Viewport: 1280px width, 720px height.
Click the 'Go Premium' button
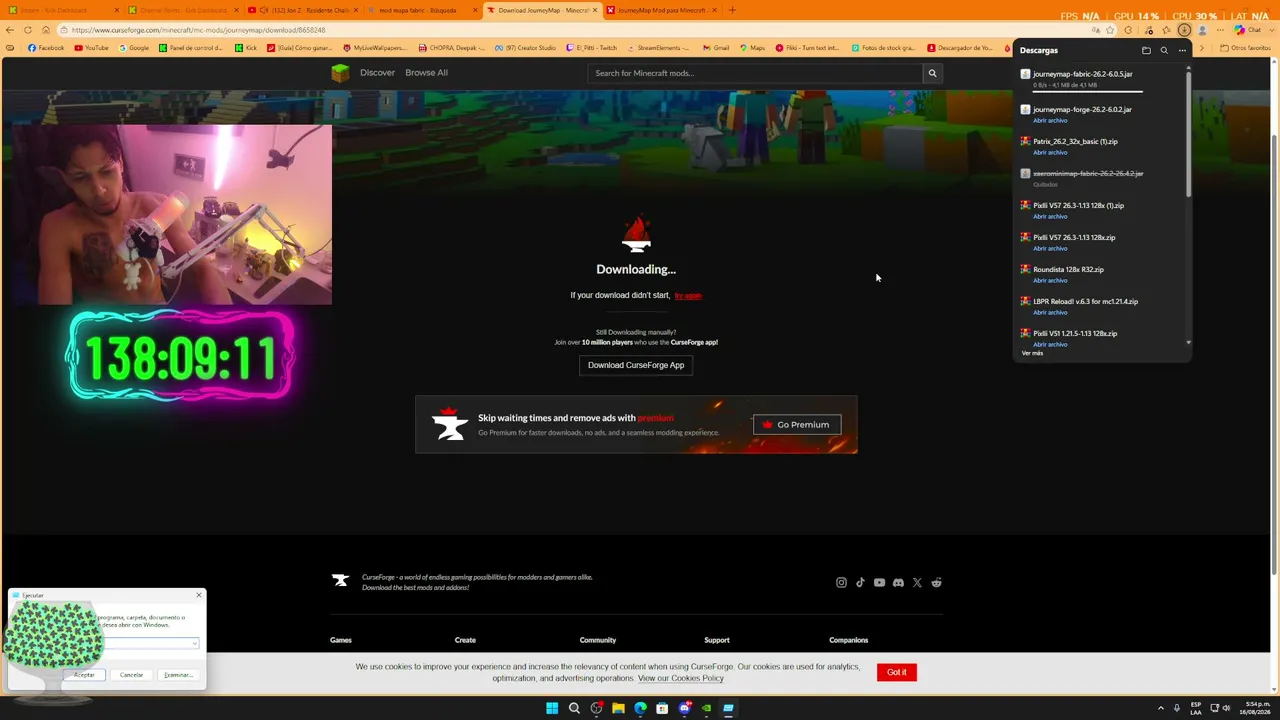click(797, 425)
